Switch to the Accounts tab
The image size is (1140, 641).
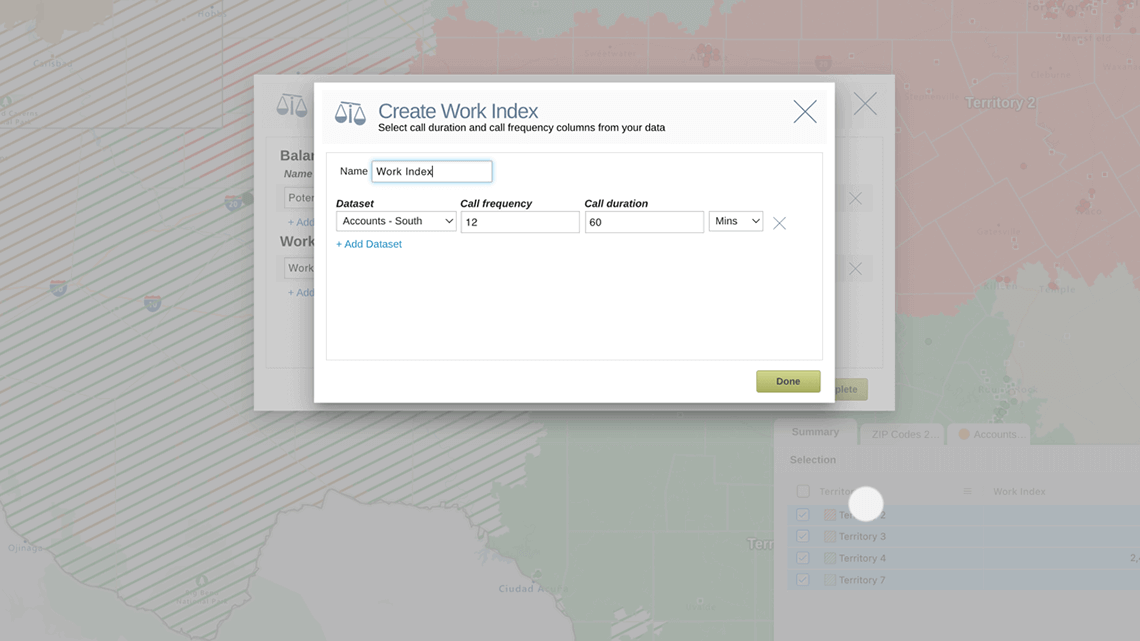click(990, 434)
